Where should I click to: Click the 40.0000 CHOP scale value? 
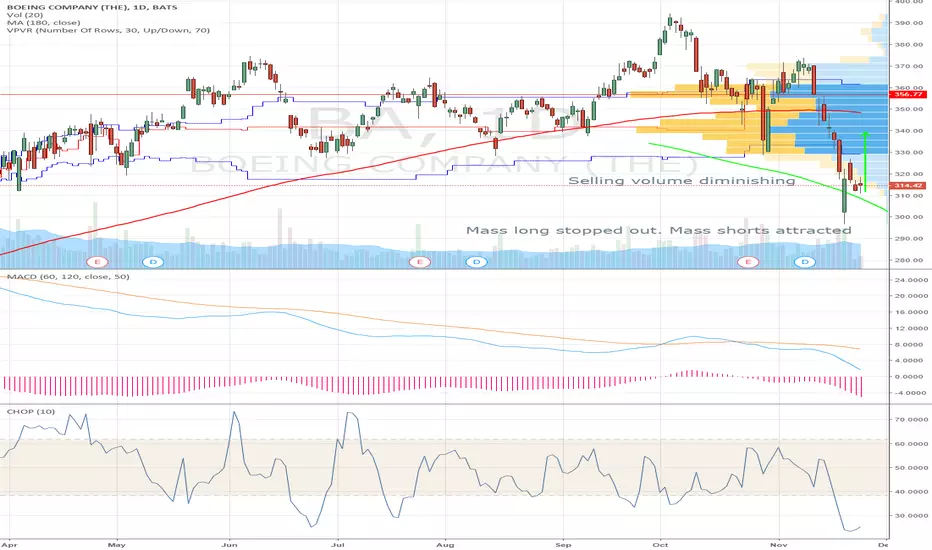click(x=911, y=492)
